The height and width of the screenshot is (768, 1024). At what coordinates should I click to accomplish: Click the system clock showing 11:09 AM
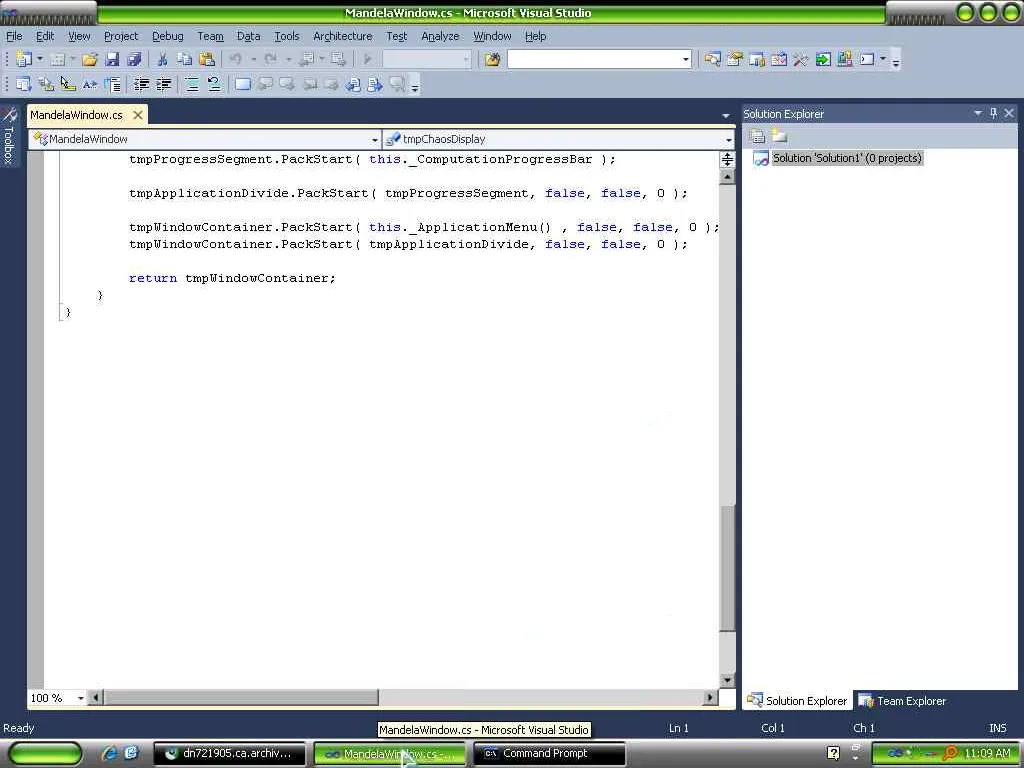coord(986,753)
